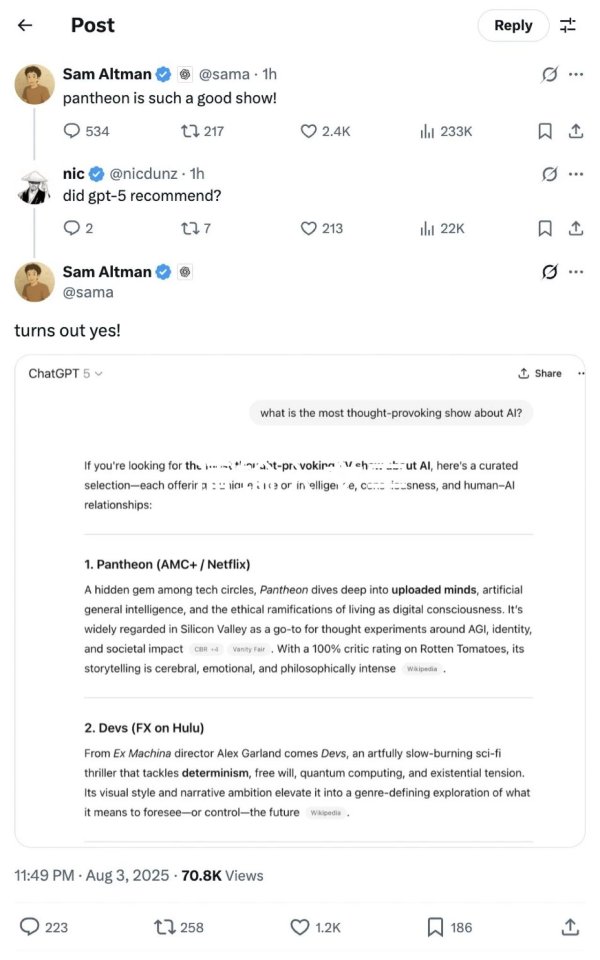This screenshot has height=960, width=600.
Task: Open more options on Sam's main post
Action: click(x=576, y=272)
